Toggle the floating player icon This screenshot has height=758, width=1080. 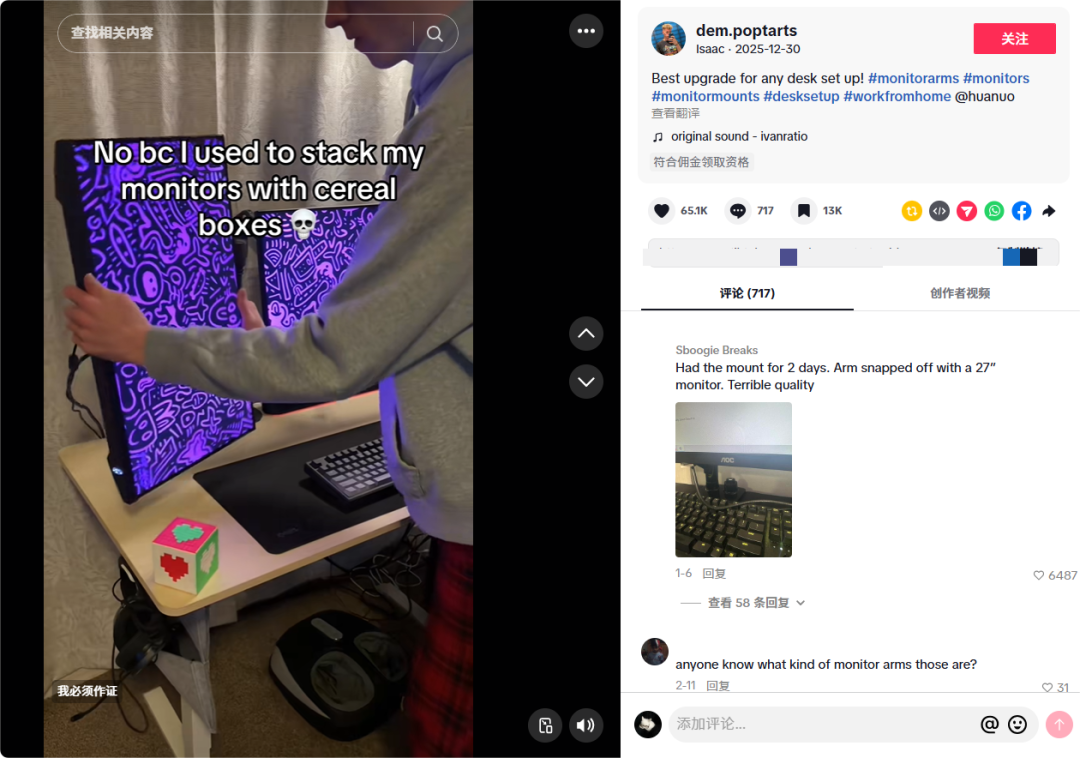click(x=546, y=725)
